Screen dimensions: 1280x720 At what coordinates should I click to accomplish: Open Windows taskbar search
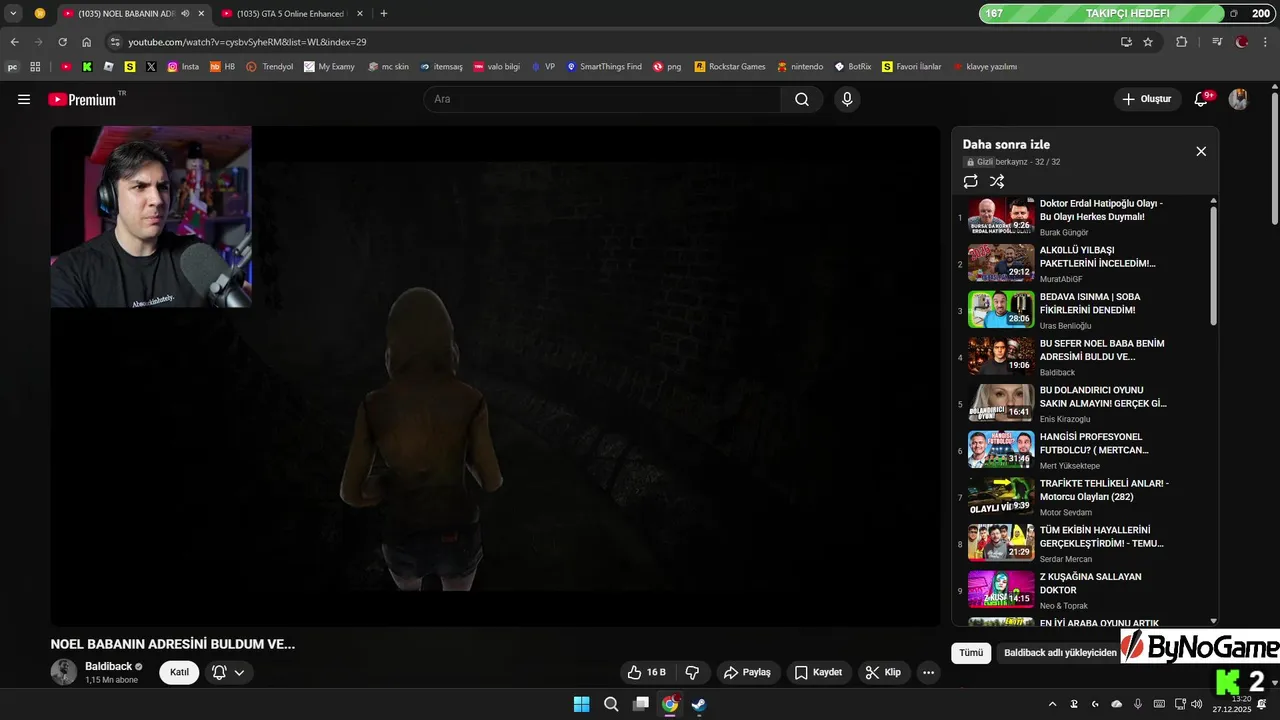coord(611,704)
